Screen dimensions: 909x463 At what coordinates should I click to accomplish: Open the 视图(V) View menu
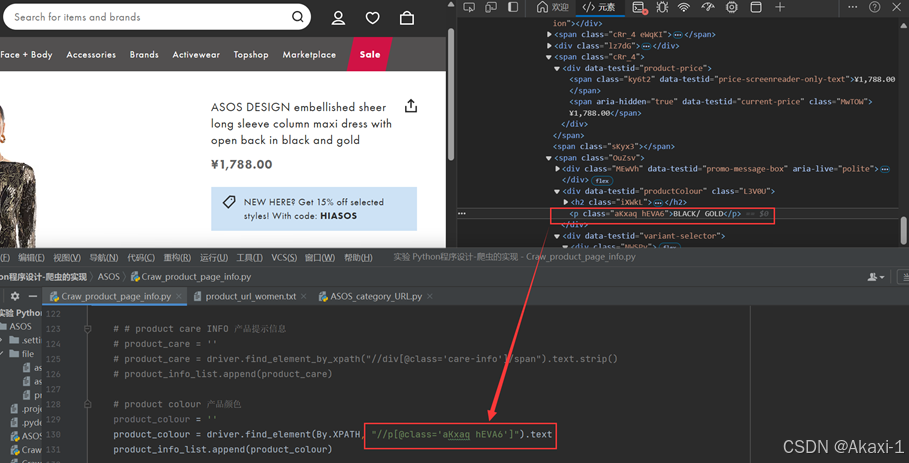[x=67, y=257]
